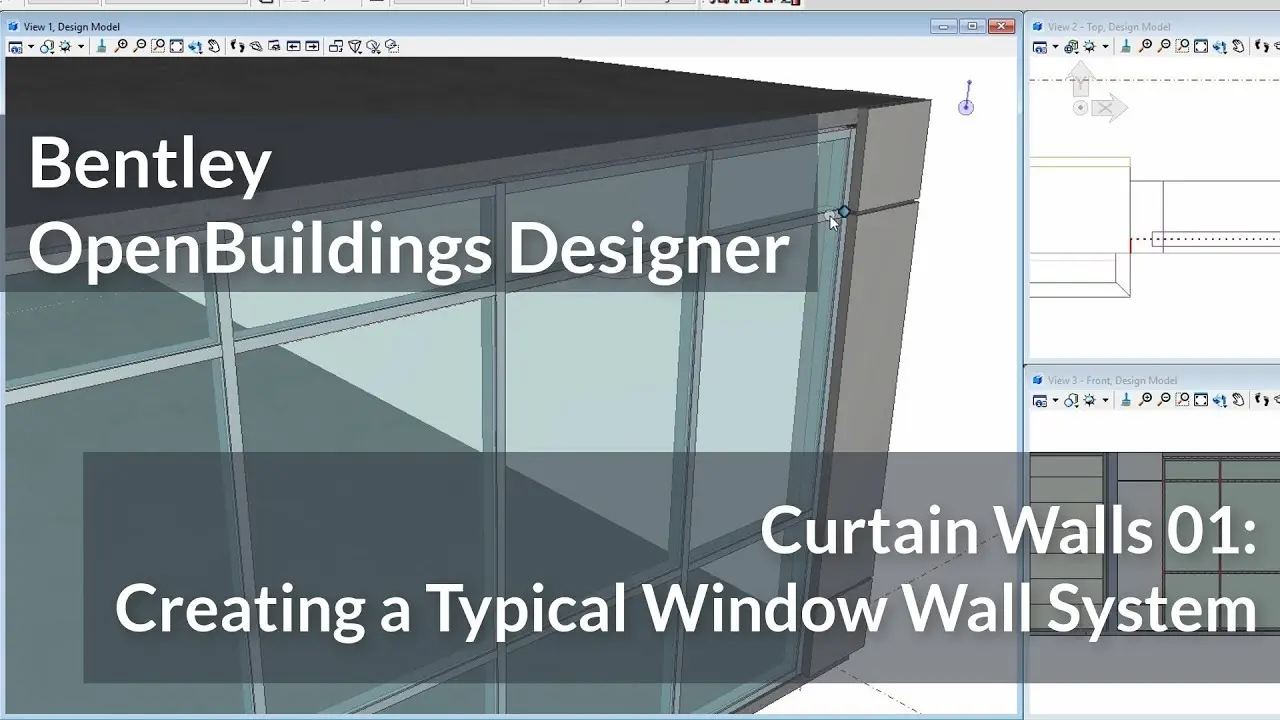This screenshot has width=1280, height=720.
Task: Select Pan View hand tool in View 1
Action: 214,46
